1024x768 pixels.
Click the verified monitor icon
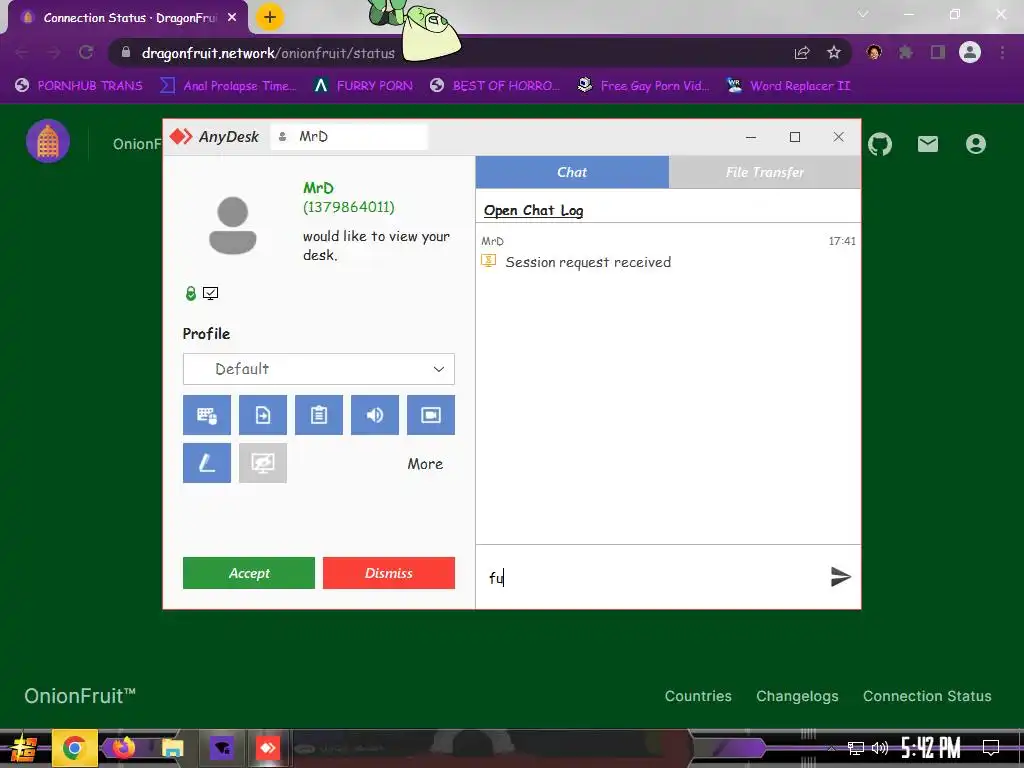coord(210,293)
